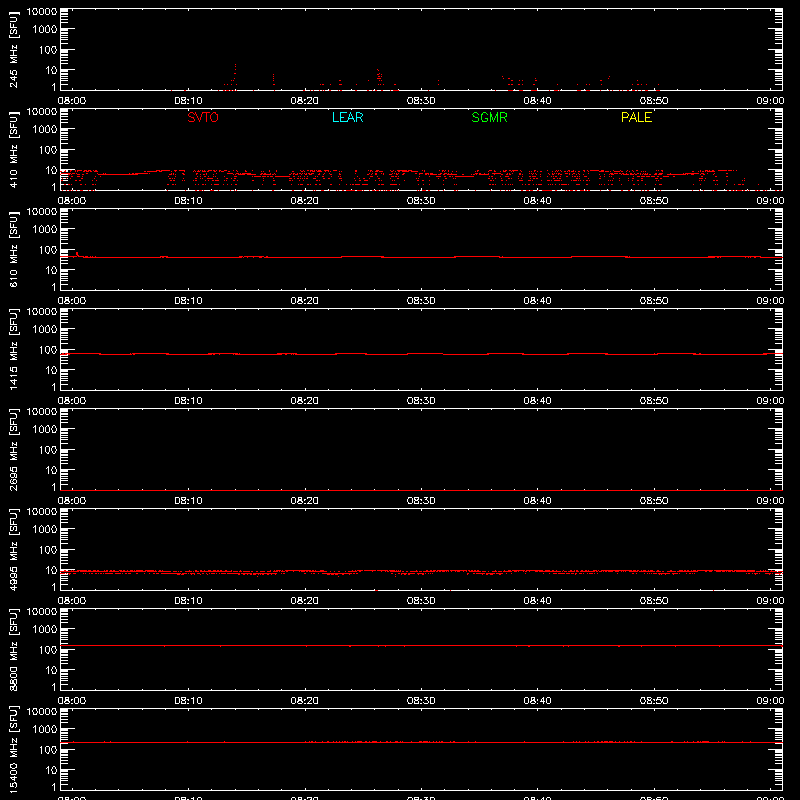The height and width of the screenshot is (800, 800).
Task: Click 08:30 time label below 8800 MHz panel
Action: (x=421, y=701)
